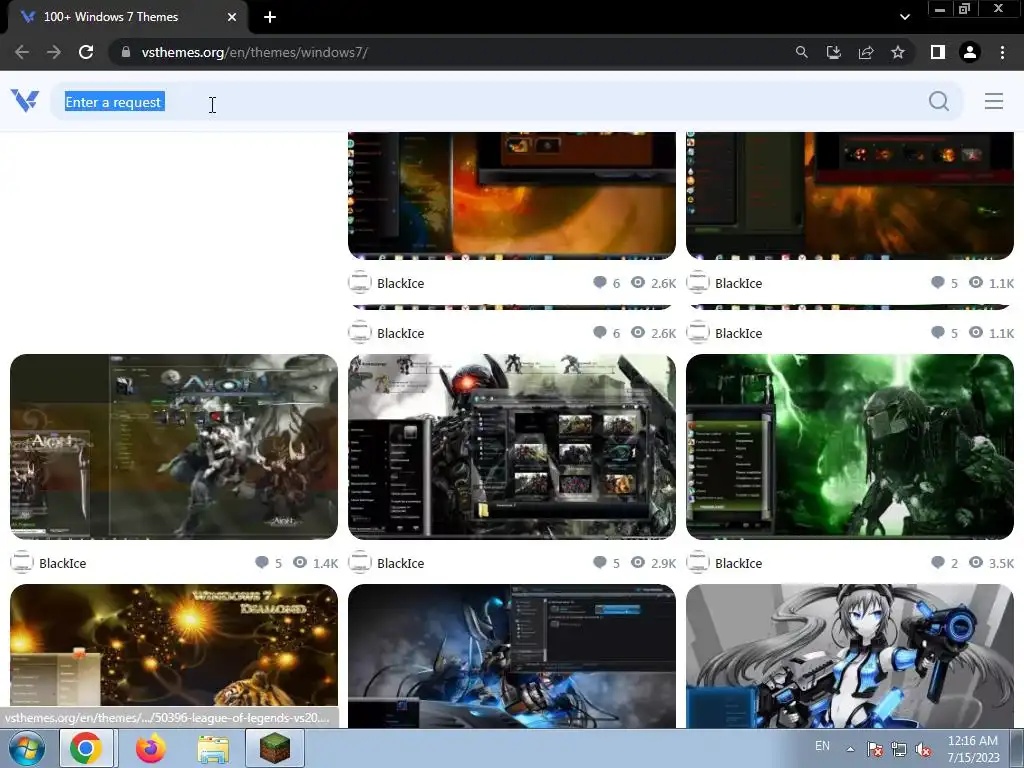Open Minecraft block icon in taskbar

pyautogui.click(x=275, y=748)
